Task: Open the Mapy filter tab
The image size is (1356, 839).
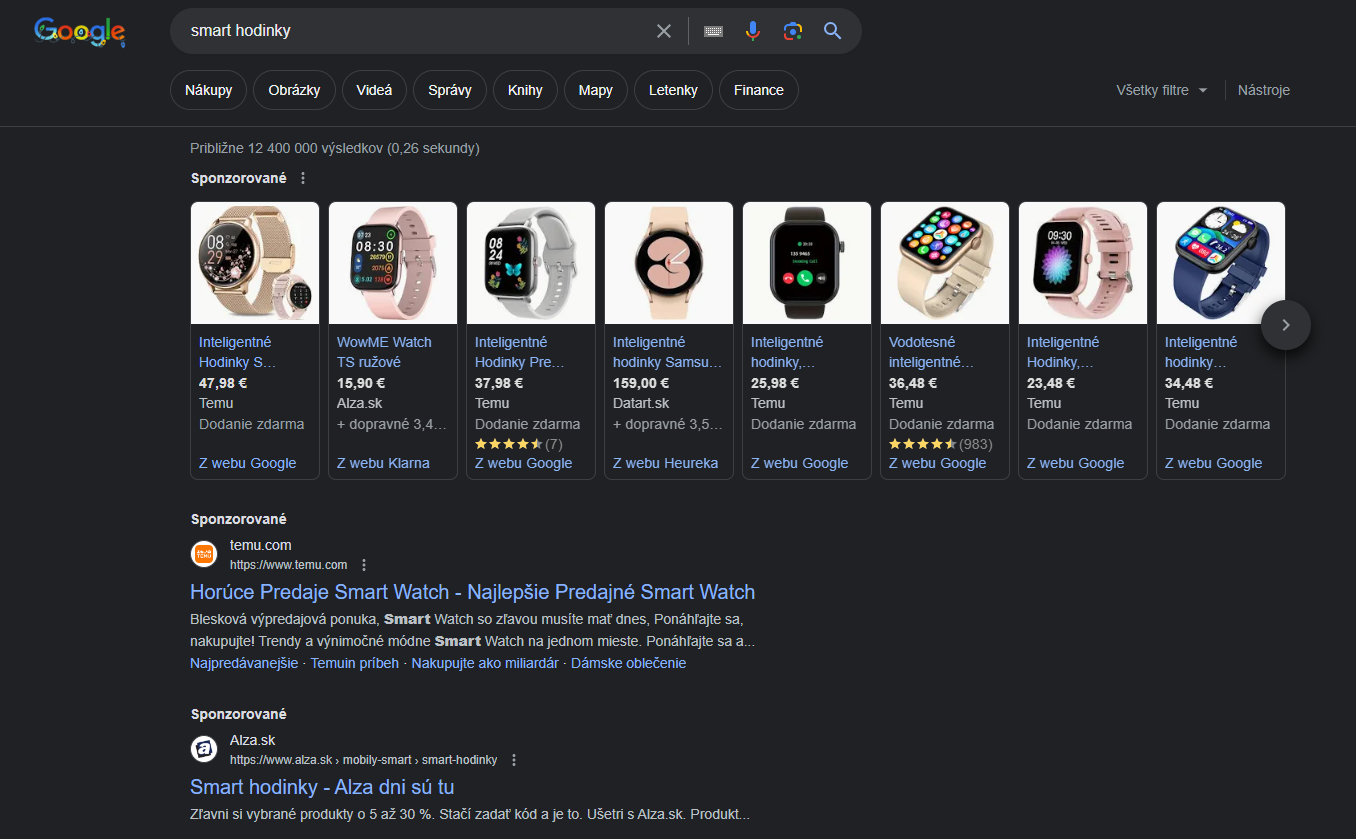Action: [595, 90]
